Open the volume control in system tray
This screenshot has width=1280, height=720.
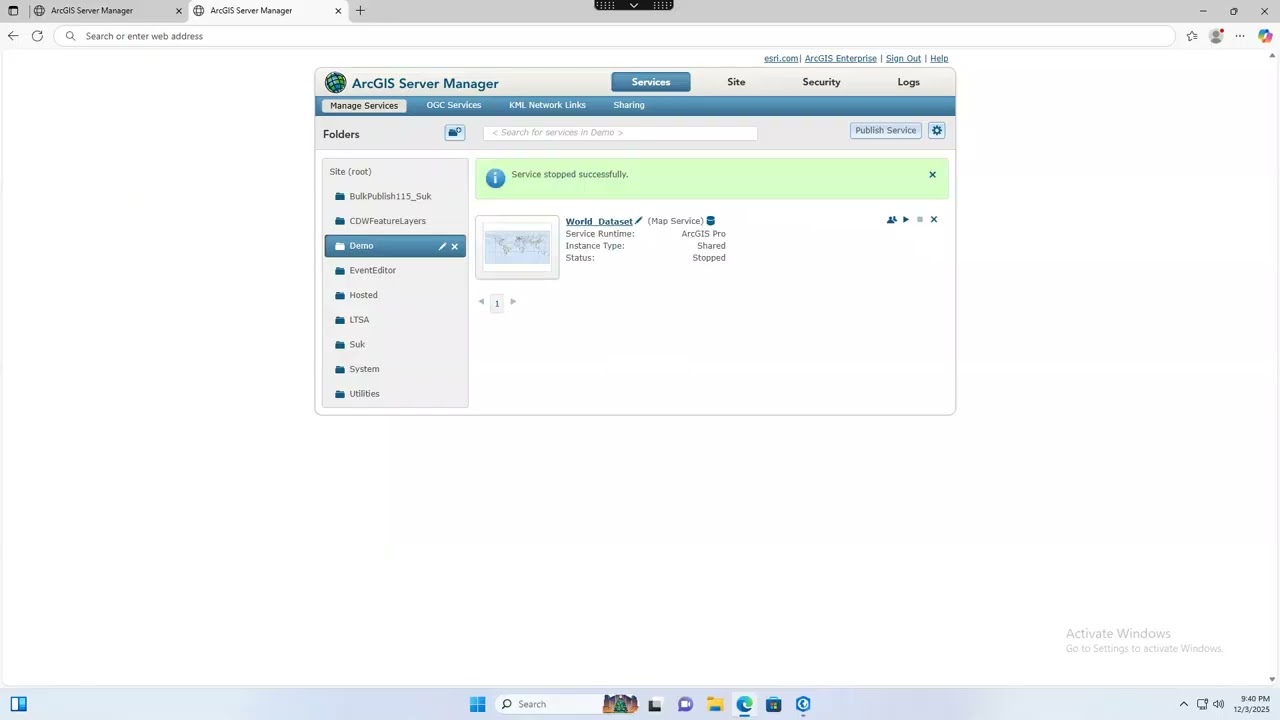[1218, 704]
